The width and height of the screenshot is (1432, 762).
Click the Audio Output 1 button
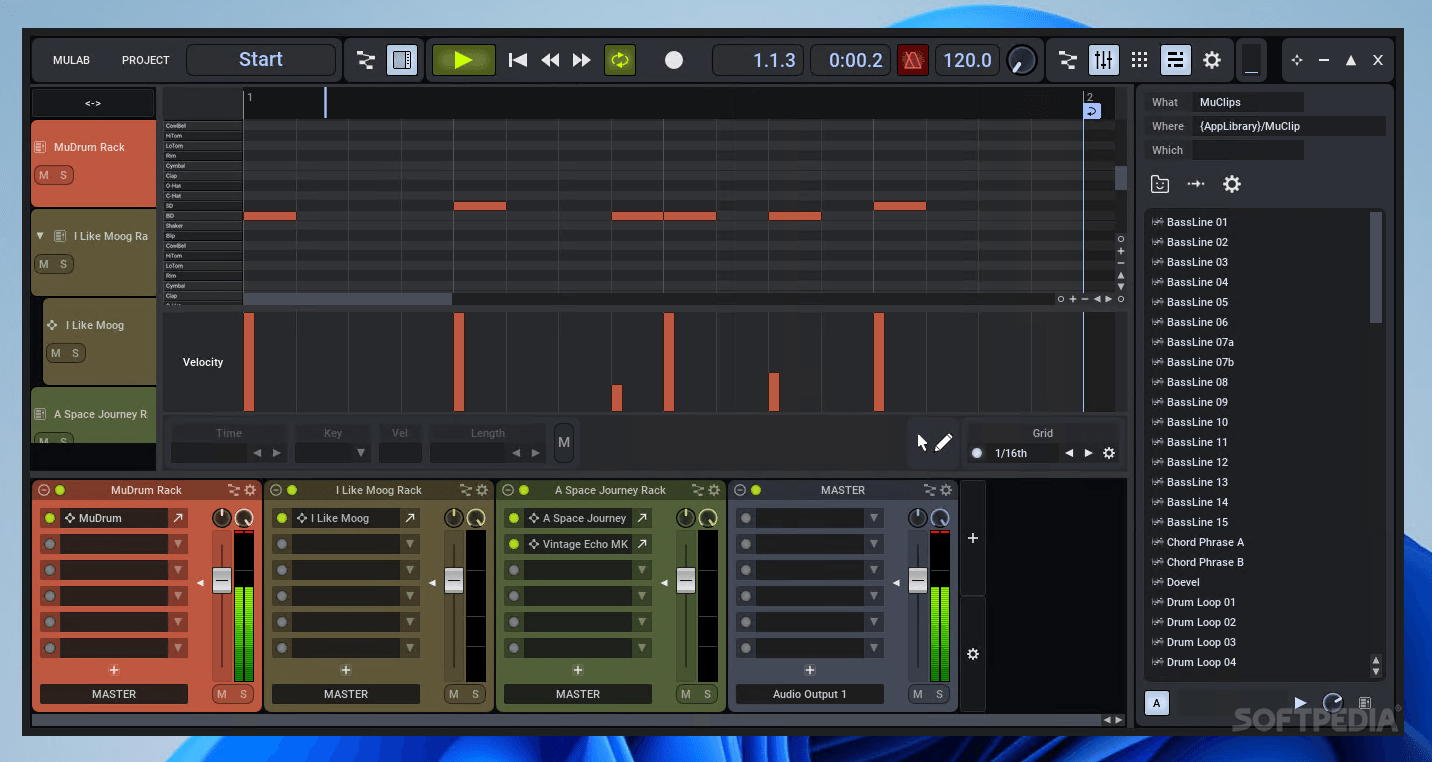pos(810,694)
